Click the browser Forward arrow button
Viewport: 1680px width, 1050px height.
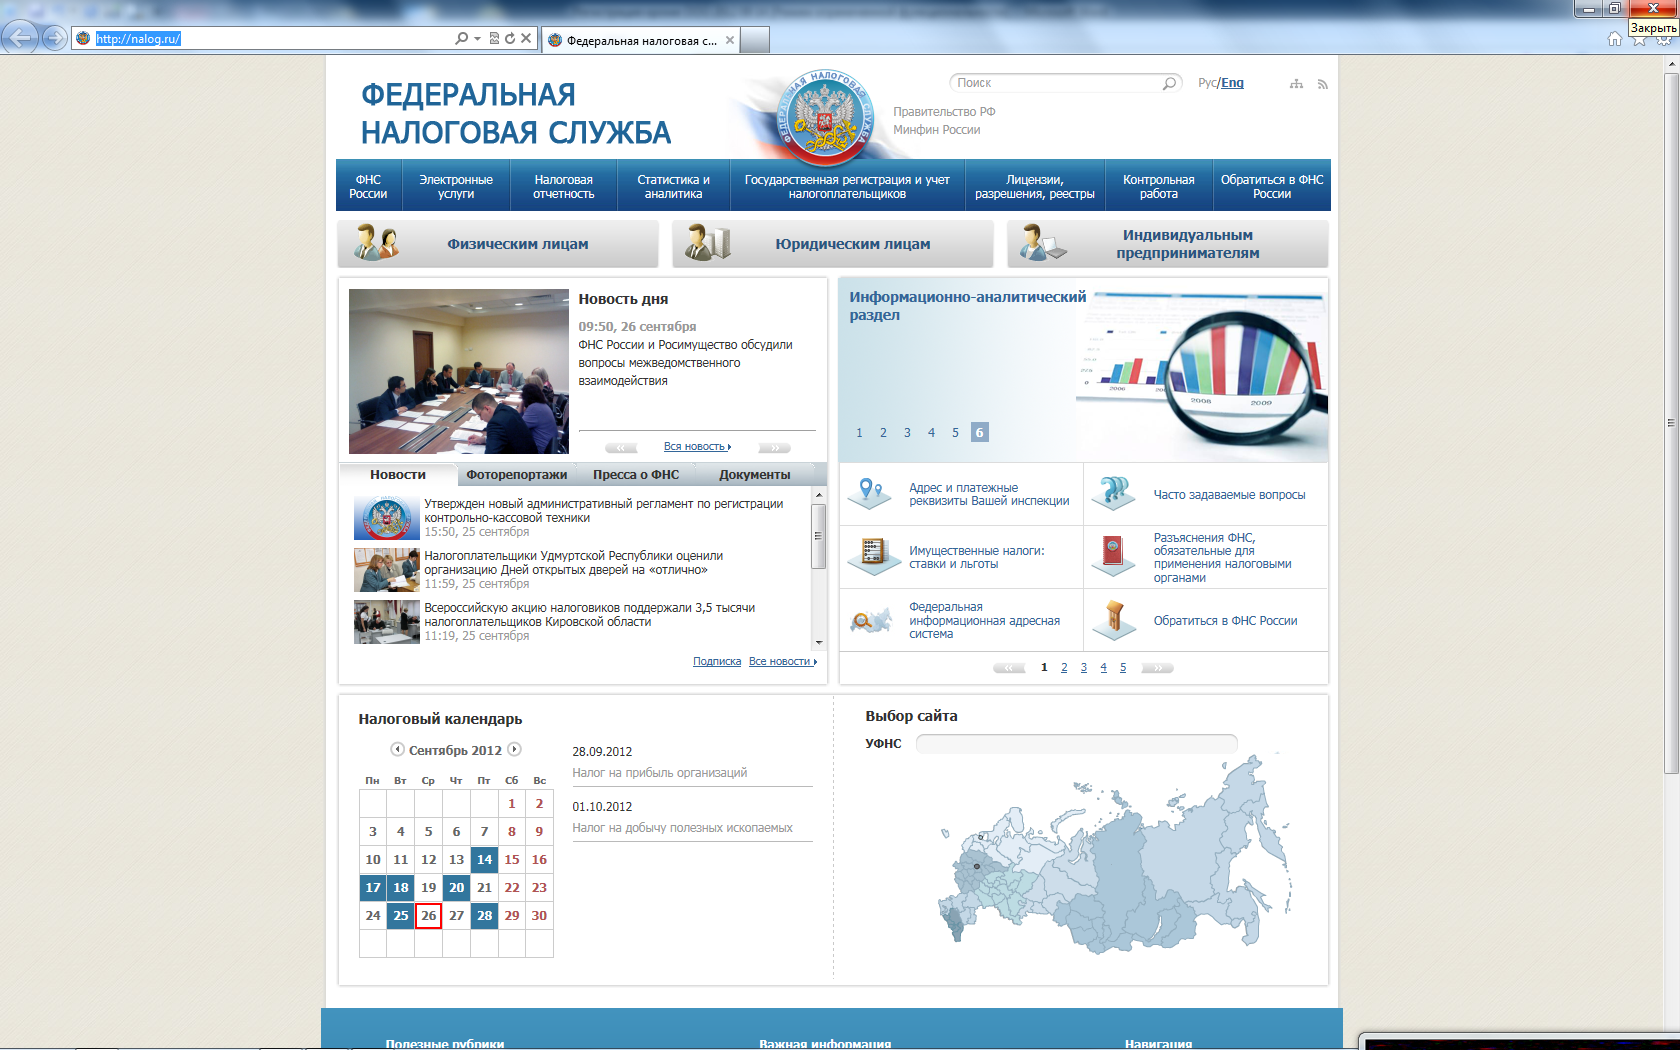(55, 38)
